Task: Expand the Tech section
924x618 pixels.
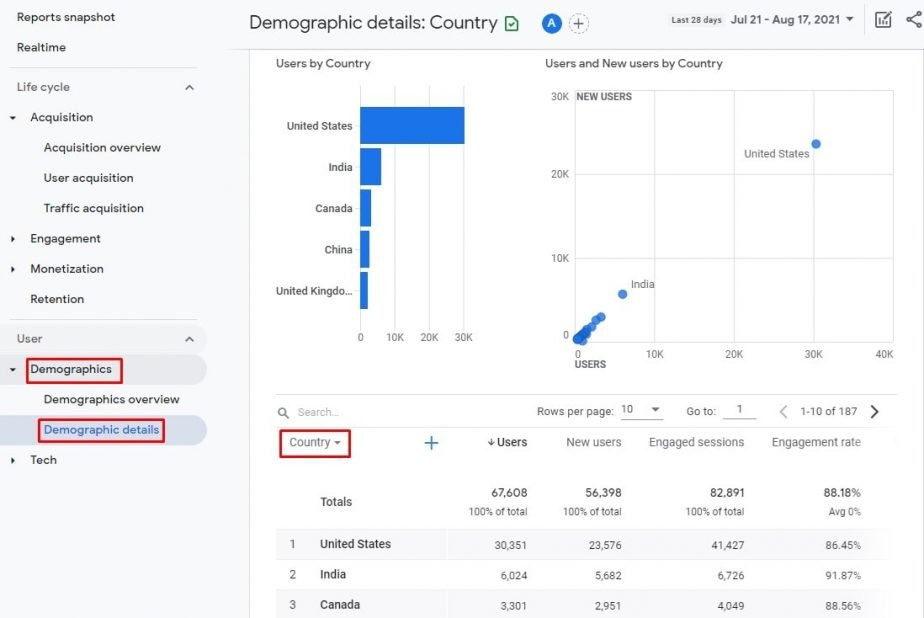Action: pos(43,460)
